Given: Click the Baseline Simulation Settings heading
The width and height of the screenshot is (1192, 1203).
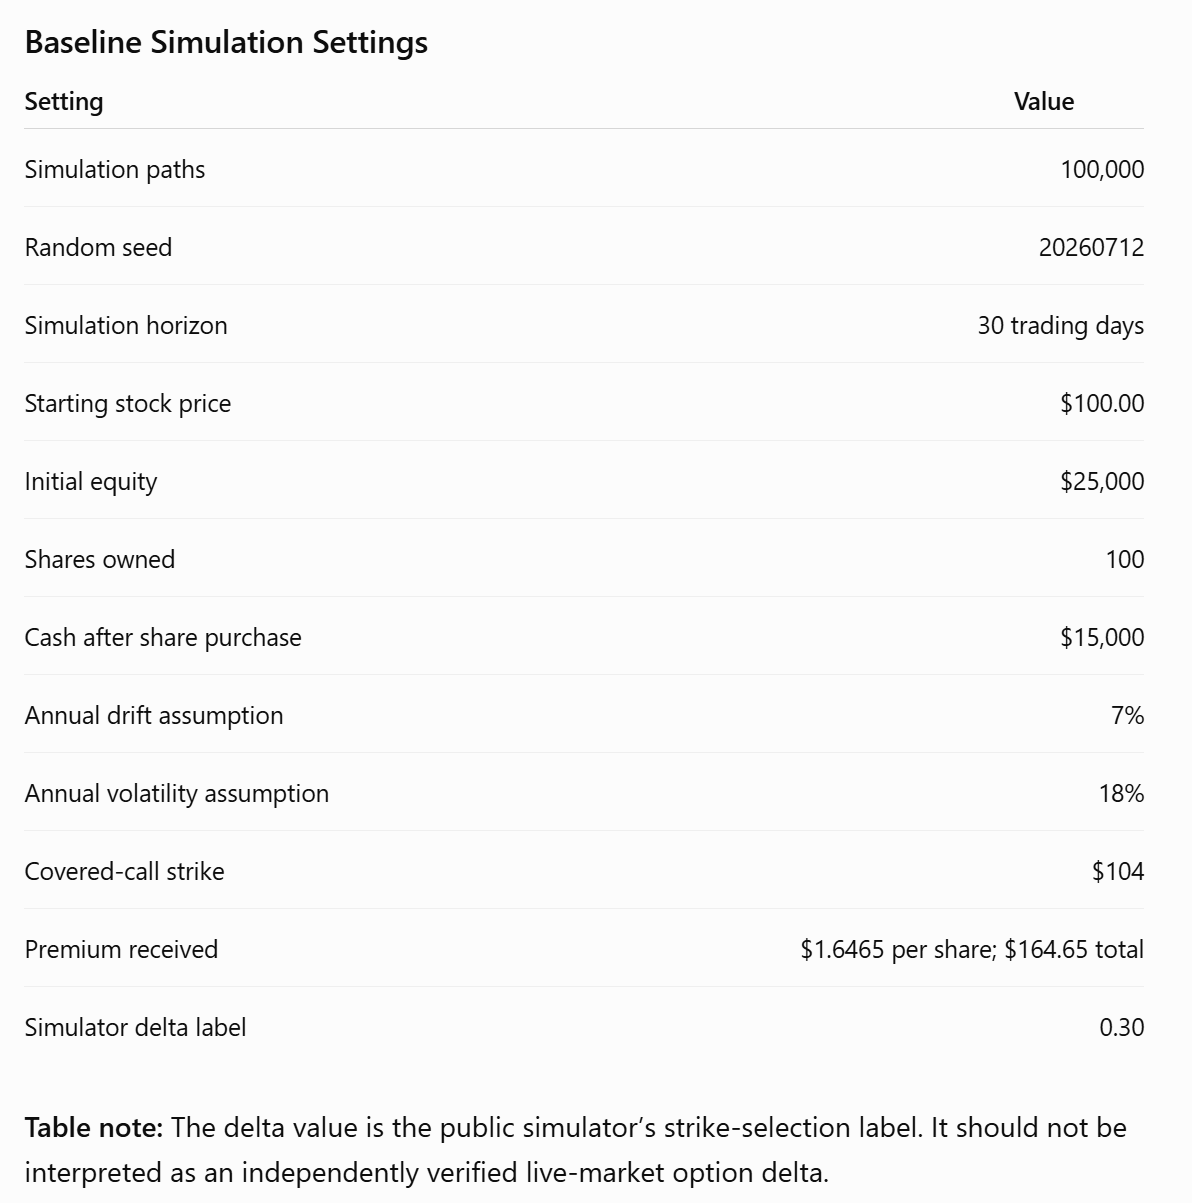Looking at the screenshot, I should (226, 43).
